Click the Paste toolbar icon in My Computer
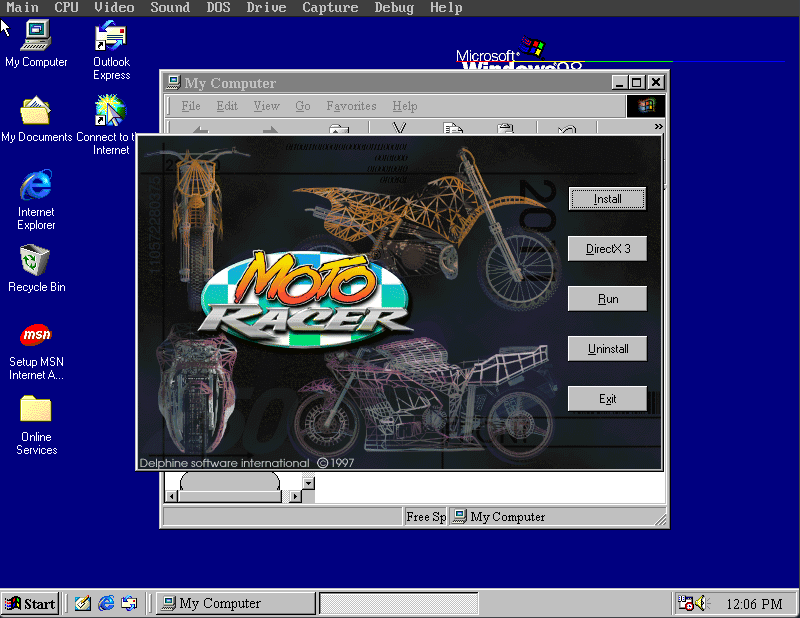This screenshot has width=800, height=618. (x=505, y=128)
